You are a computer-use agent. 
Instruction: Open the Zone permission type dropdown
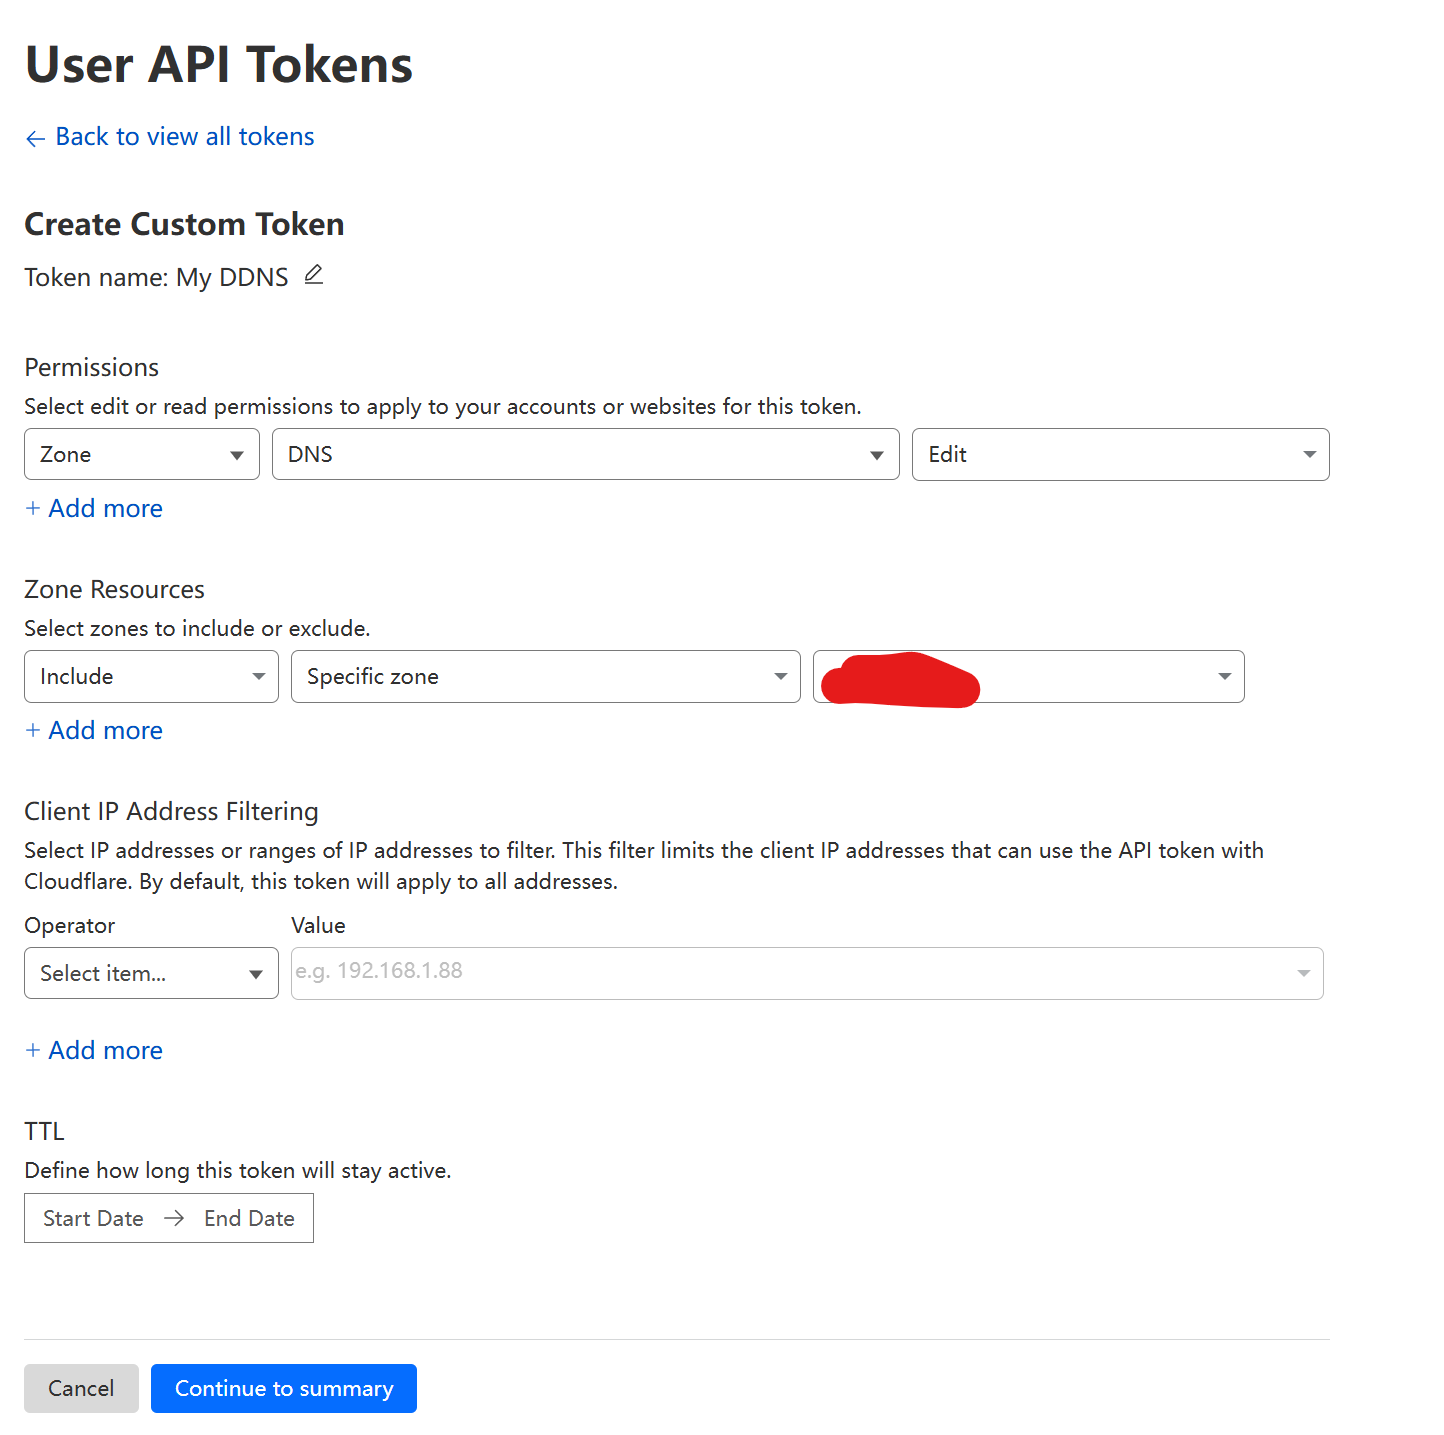tap(141, 455)
